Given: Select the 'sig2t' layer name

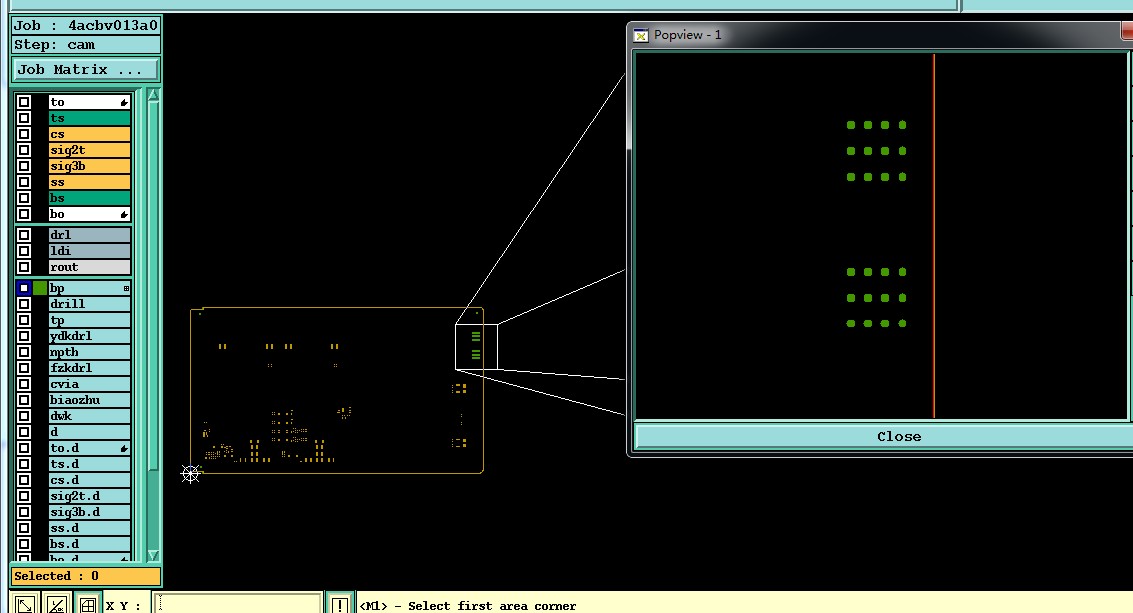Looking at the screenshot, I should [90, 150].
